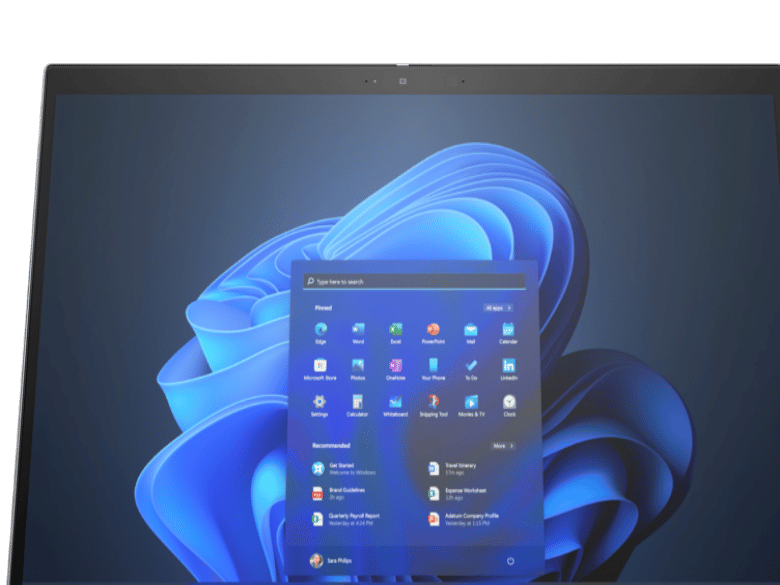
Task: Click the Pinned section heading
Action: 323,308
